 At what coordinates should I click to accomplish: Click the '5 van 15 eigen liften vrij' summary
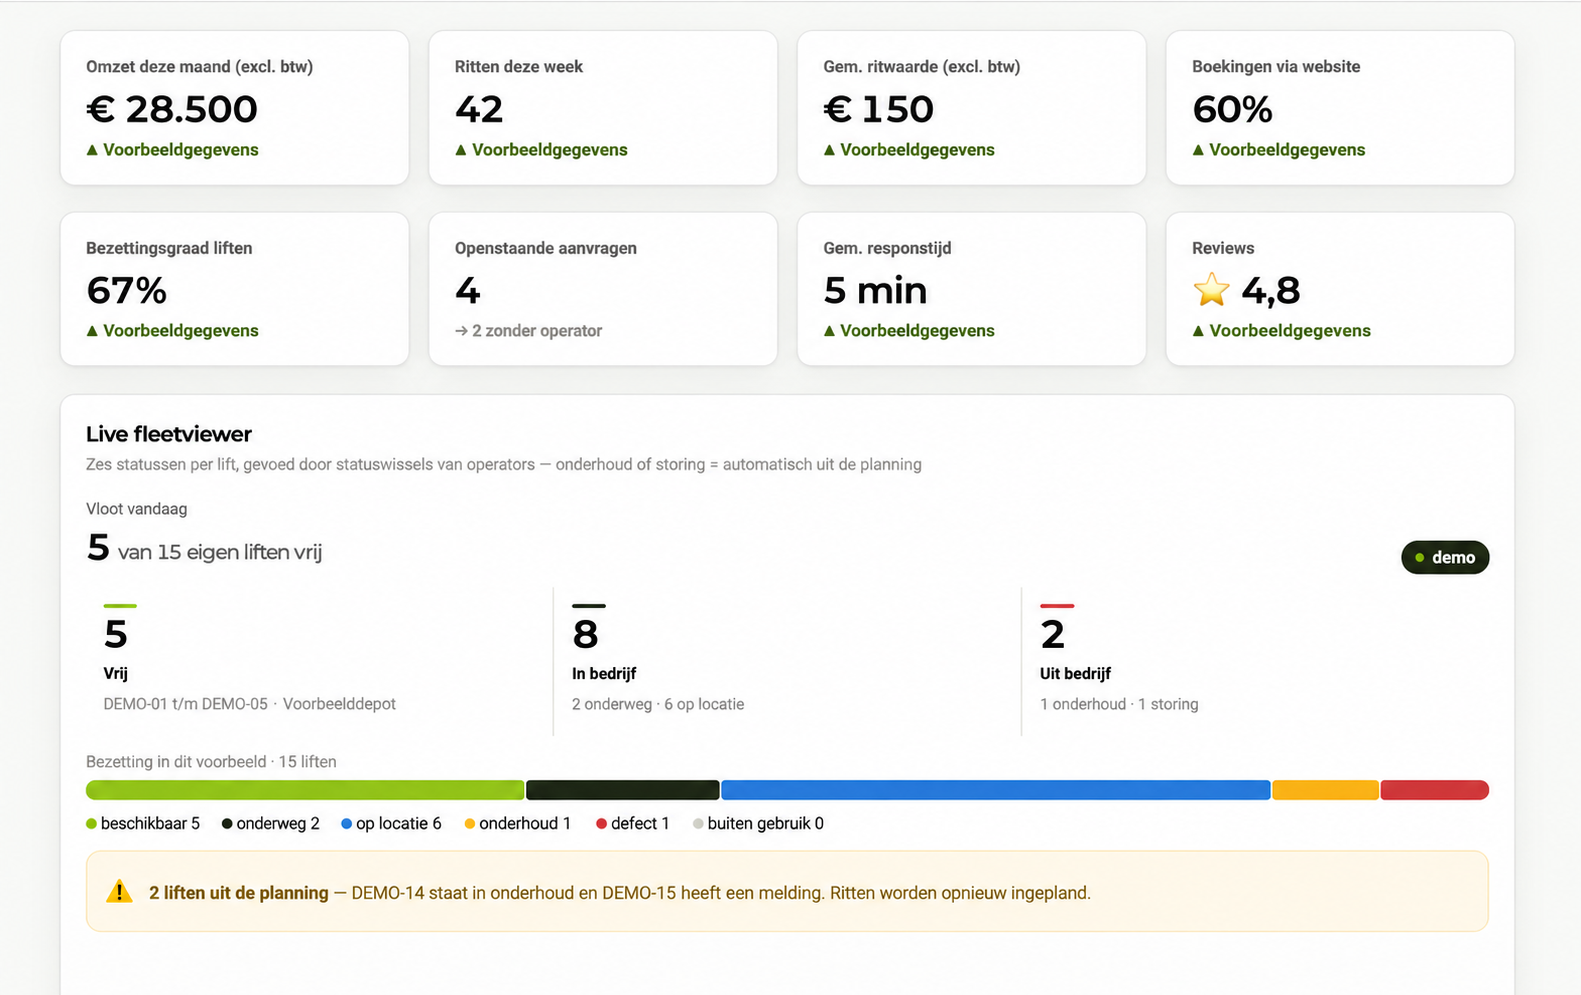[x=204, y=549]
